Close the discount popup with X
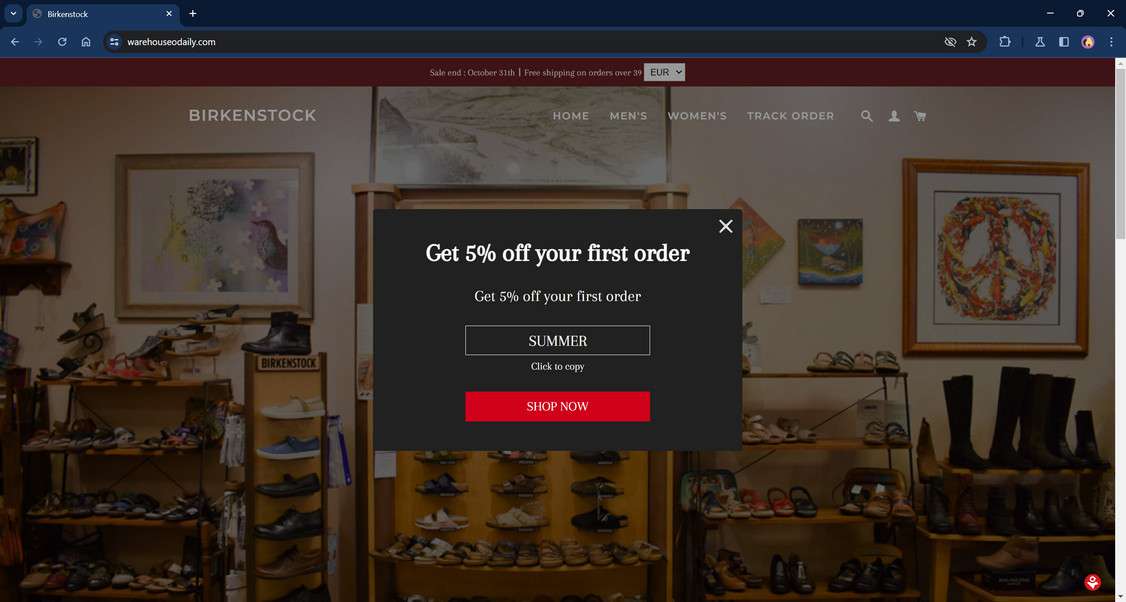 [x=725, y=226]
